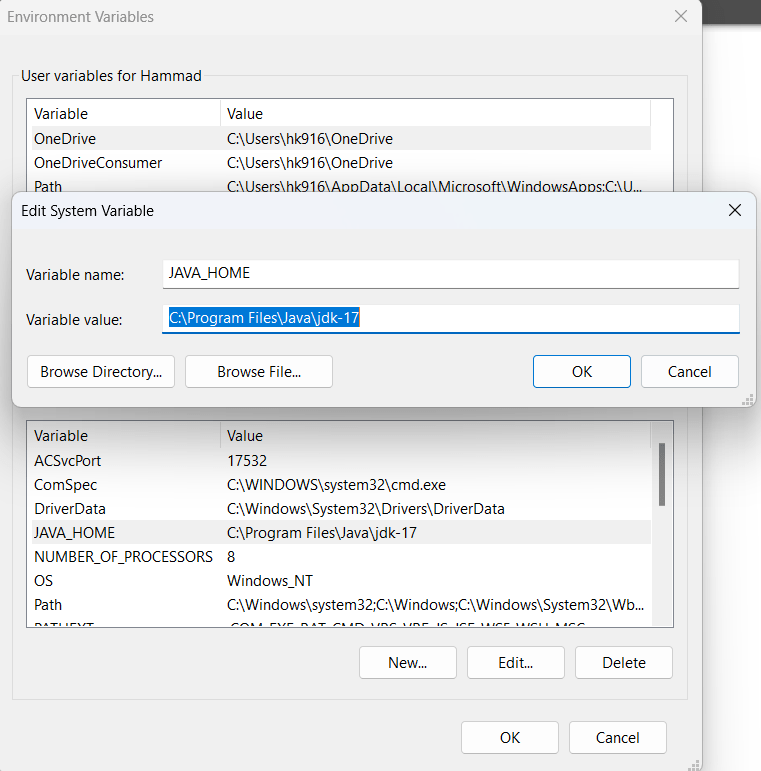
Task: Click the cmd.exe value cell
Action: [336, 485]
